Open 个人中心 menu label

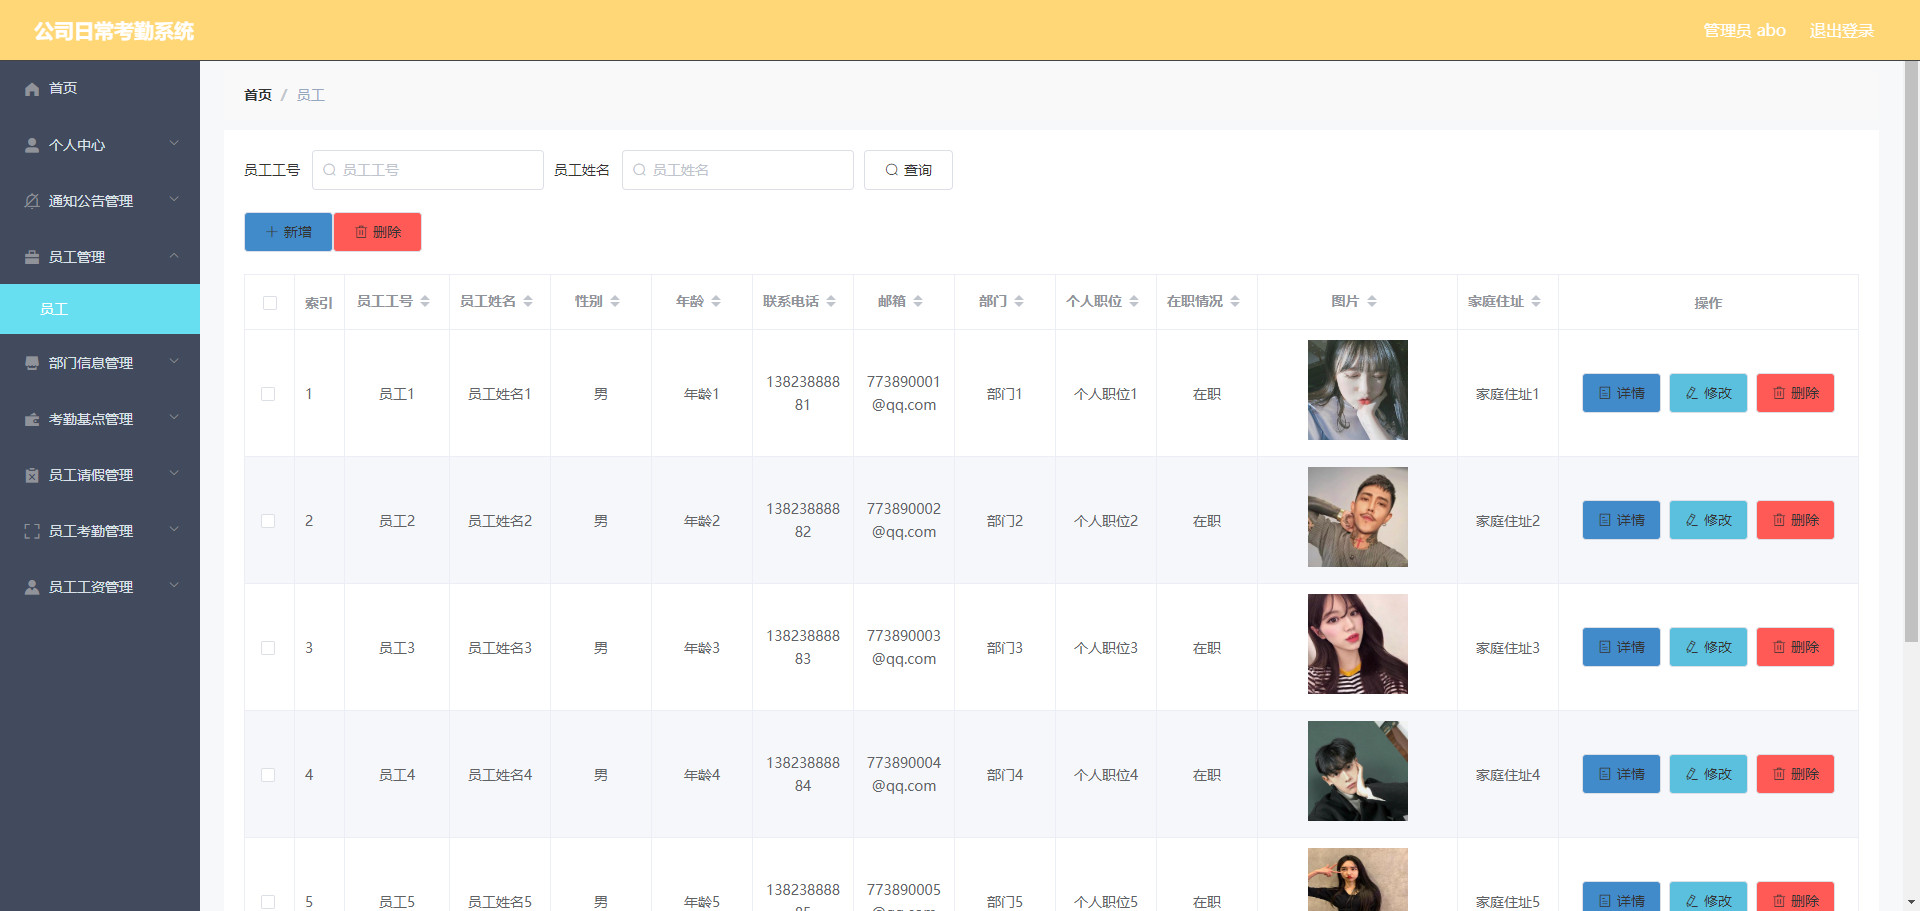(x=77, y=145)
